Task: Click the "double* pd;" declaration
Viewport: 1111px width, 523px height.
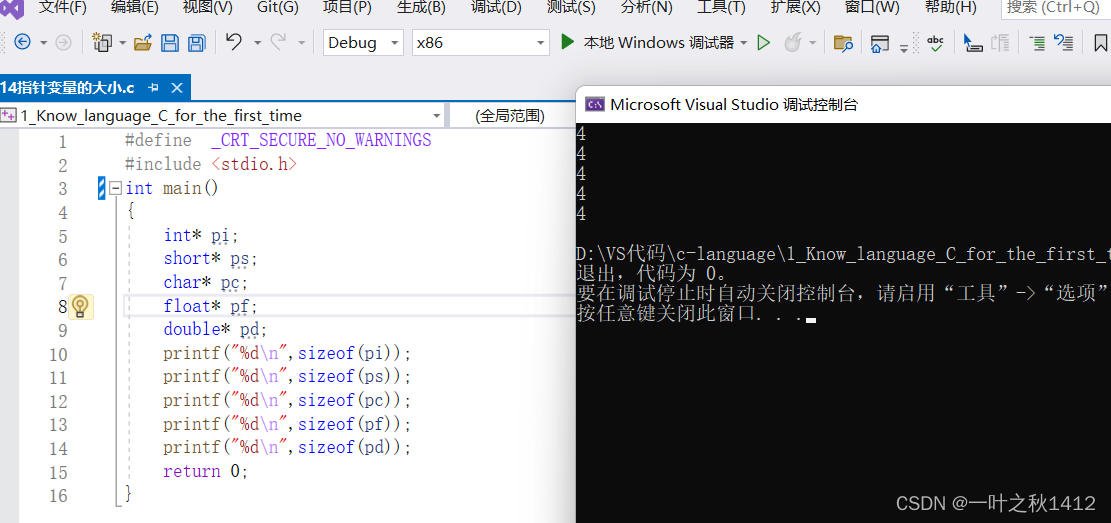Action: pos(216,330)
